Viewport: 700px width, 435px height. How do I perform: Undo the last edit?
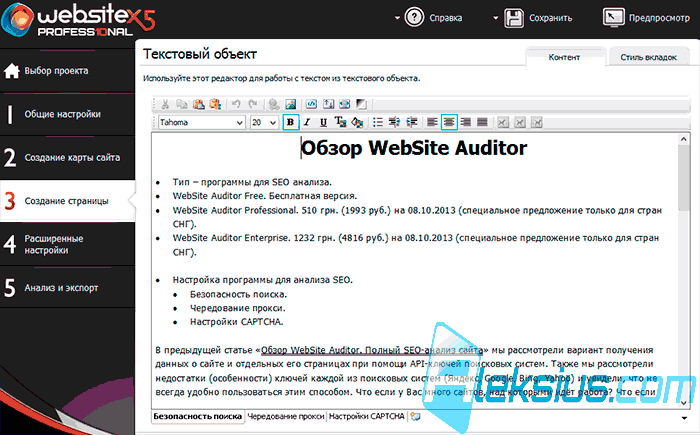(x=236, y=105)
